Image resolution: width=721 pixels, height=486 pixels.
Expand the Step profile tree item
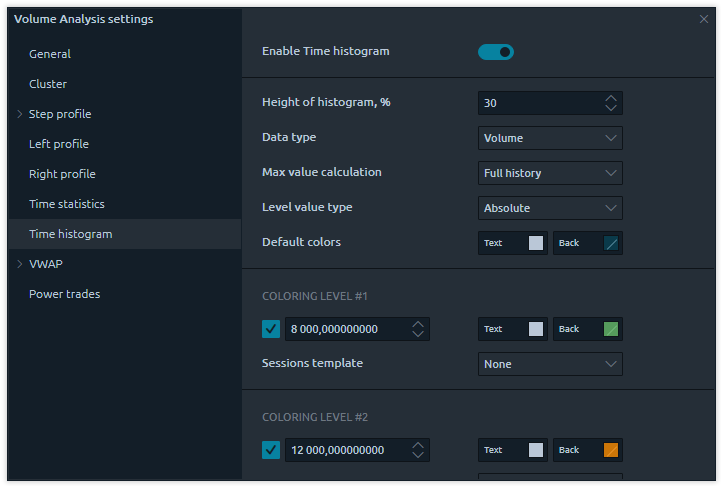pyautogui.click(x=19, y=114)
